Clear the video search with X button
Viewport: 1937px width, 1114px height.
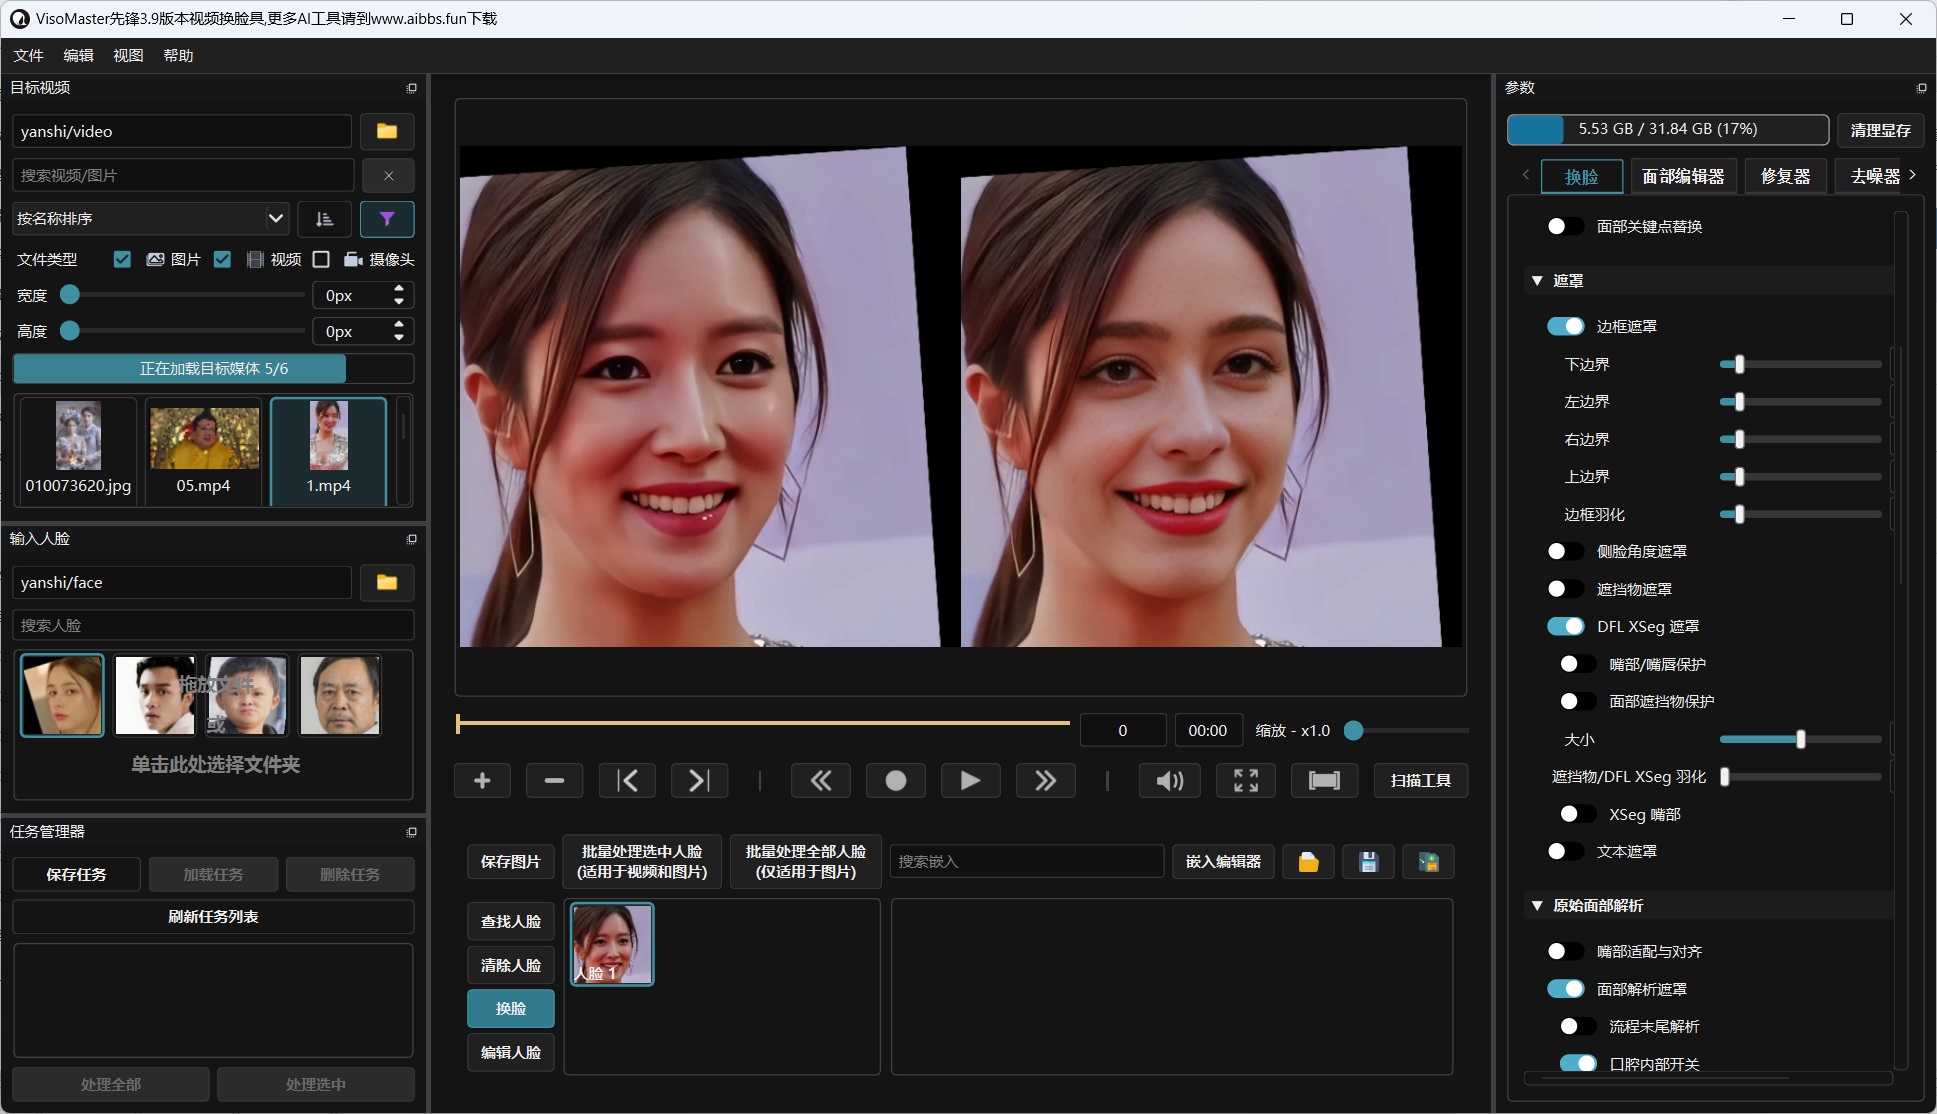(388, 175)
